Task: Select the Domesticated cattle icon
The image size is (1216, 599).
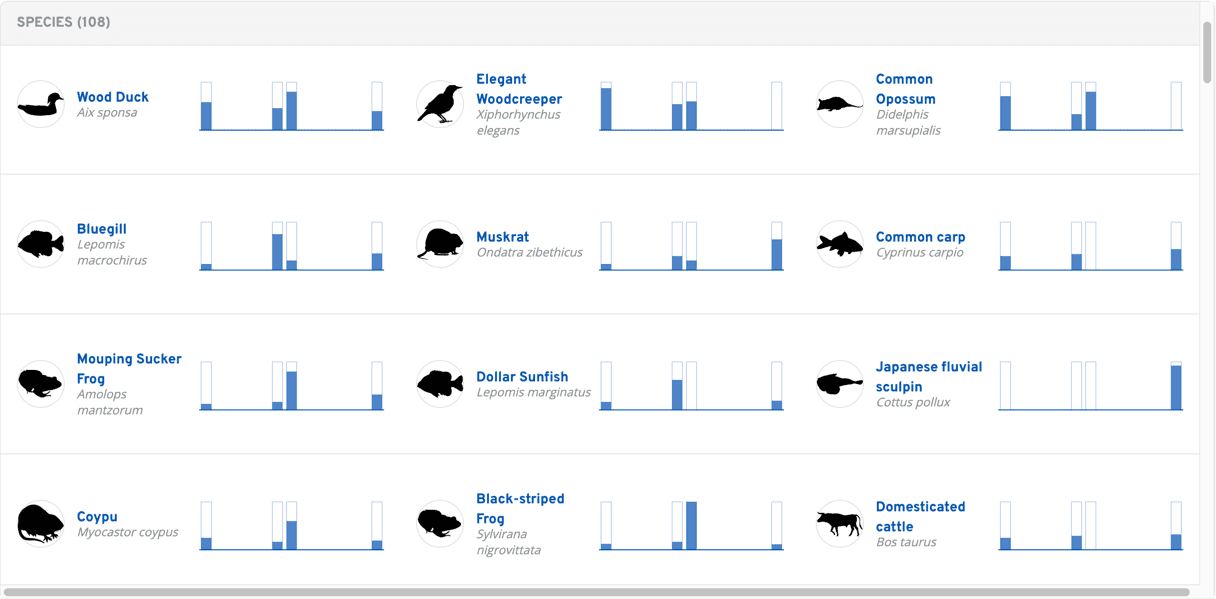Action: [x=839, y=524]
